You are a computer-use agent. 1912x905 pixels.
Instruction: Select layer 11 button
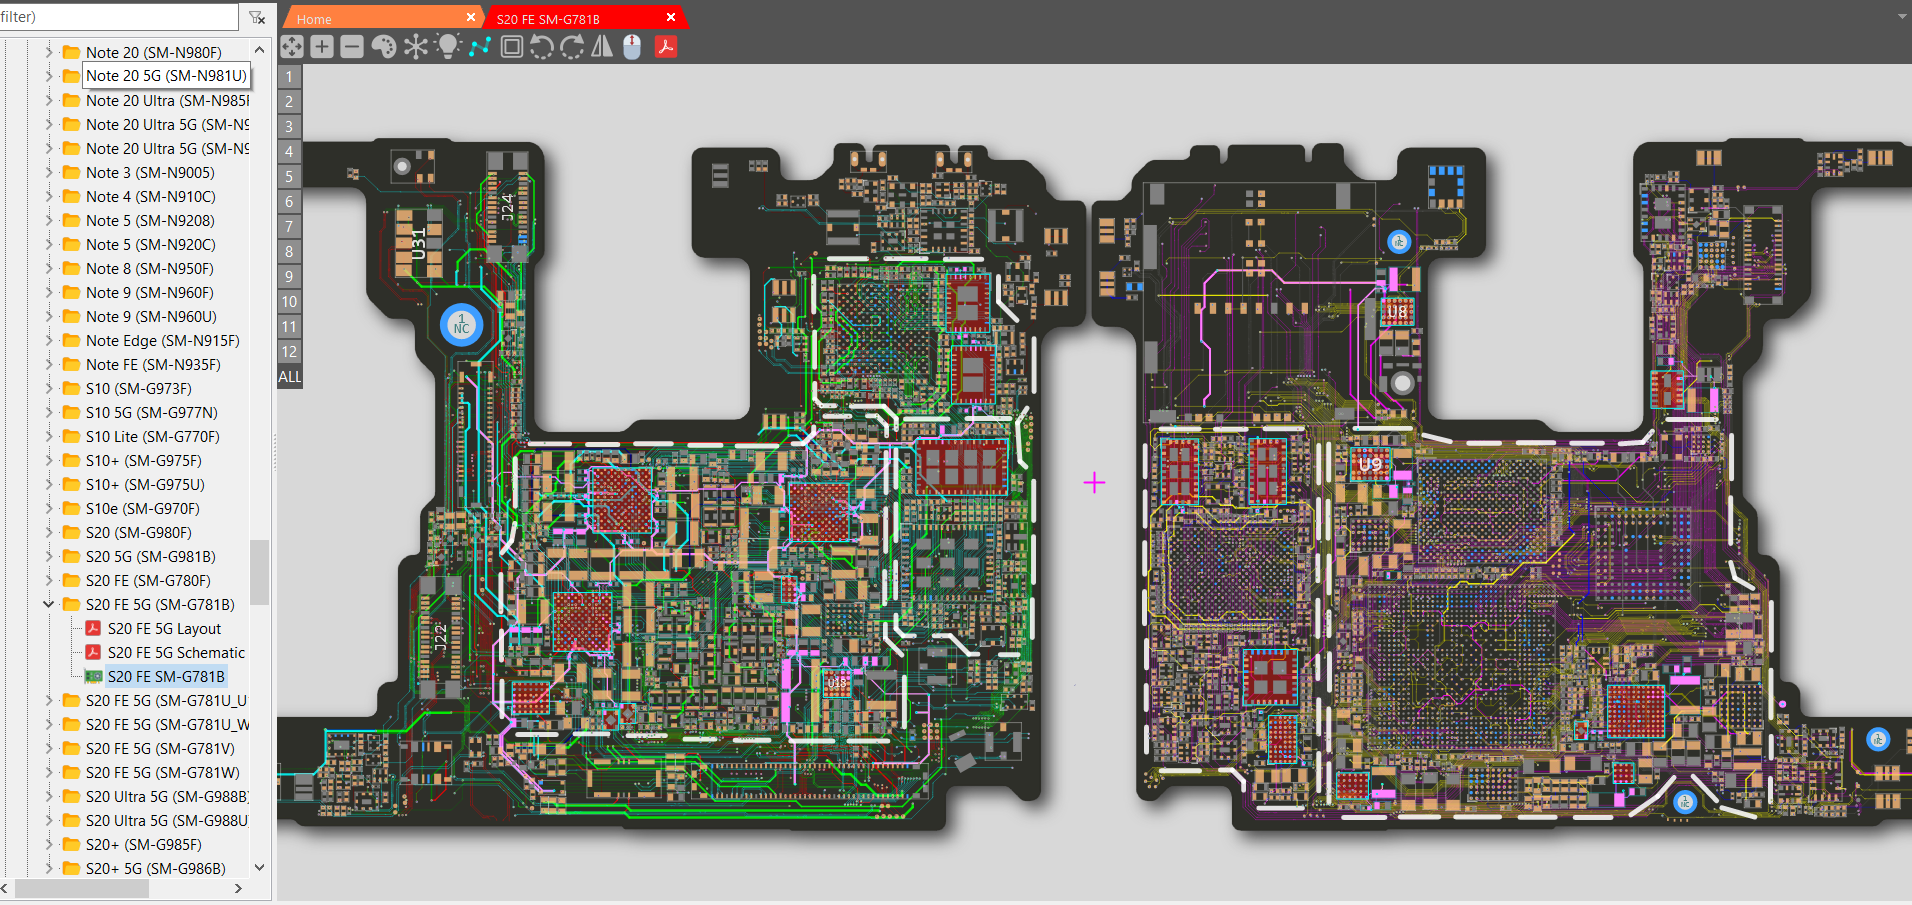pos(290,327)
